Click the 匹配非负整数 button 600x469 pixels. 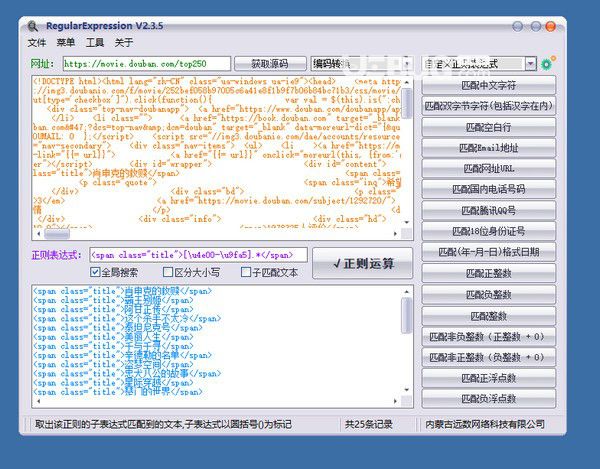tap(489, 337)
